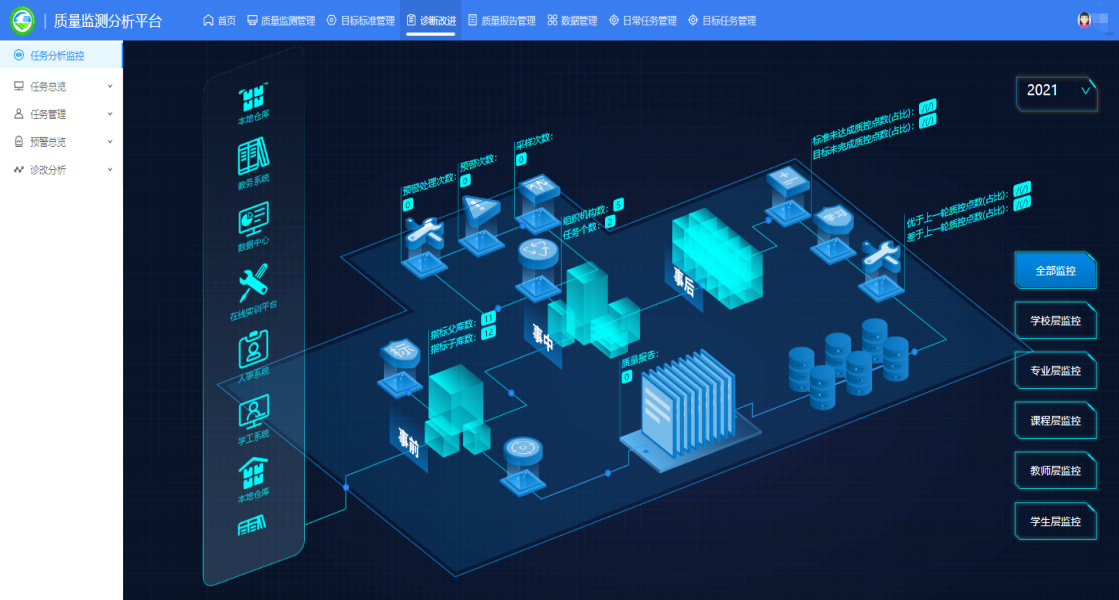Go to the 质量报告管理 top menu

point(501,20)
